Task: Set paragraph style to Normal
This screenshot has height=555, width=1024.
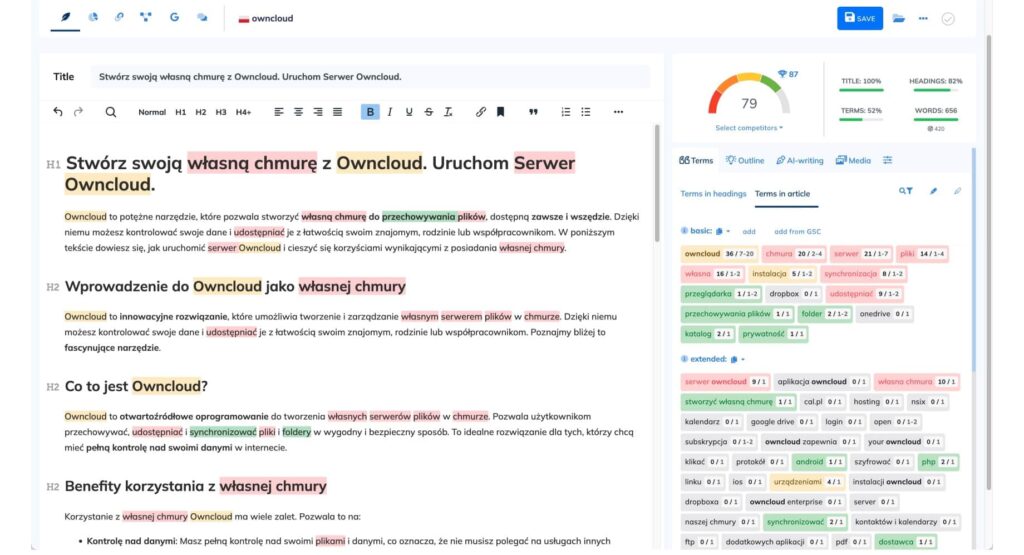Action: [152, 112]
